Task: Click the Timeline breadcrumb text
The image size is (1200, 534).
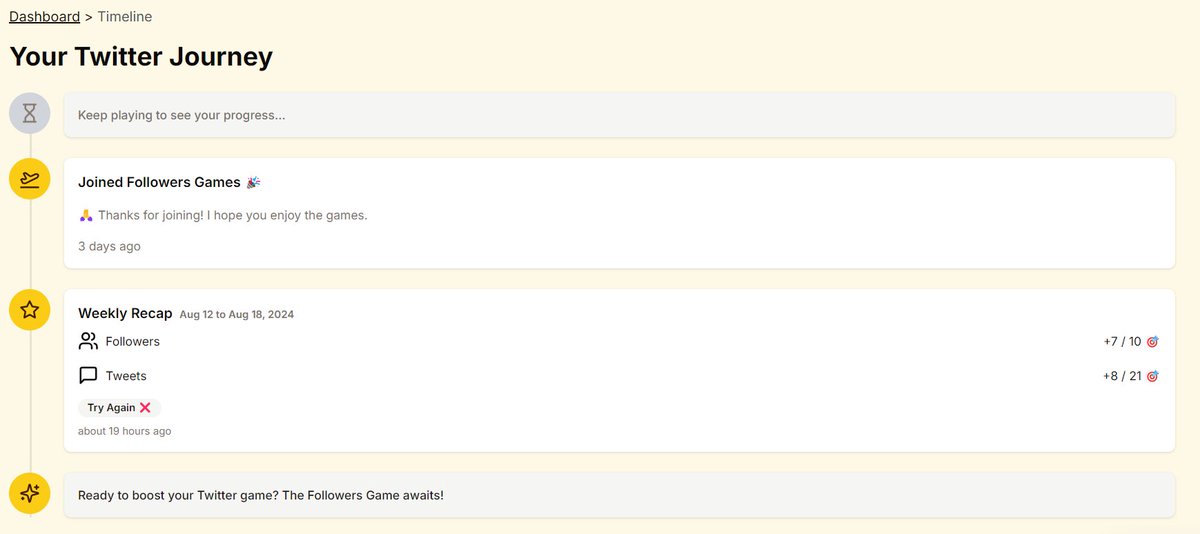Action: [x=125, y=17]
